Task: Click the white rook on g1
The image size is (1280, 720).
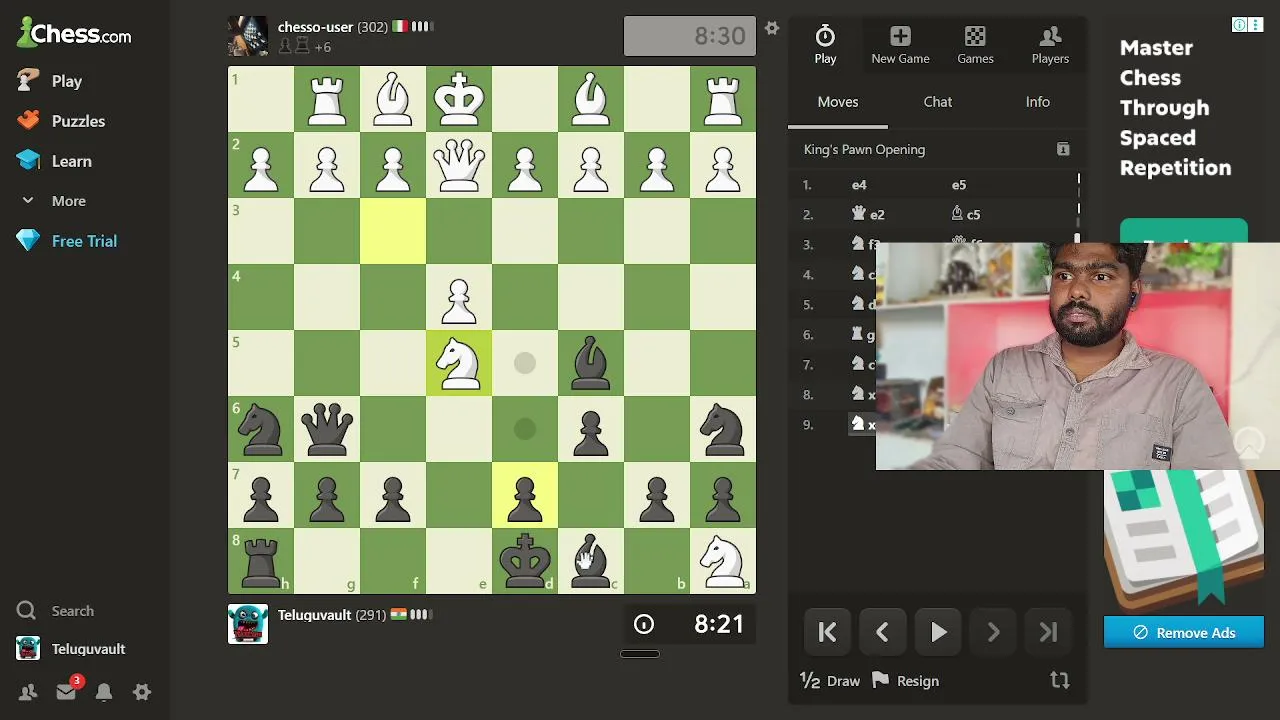Action: (x=327, y=99)
